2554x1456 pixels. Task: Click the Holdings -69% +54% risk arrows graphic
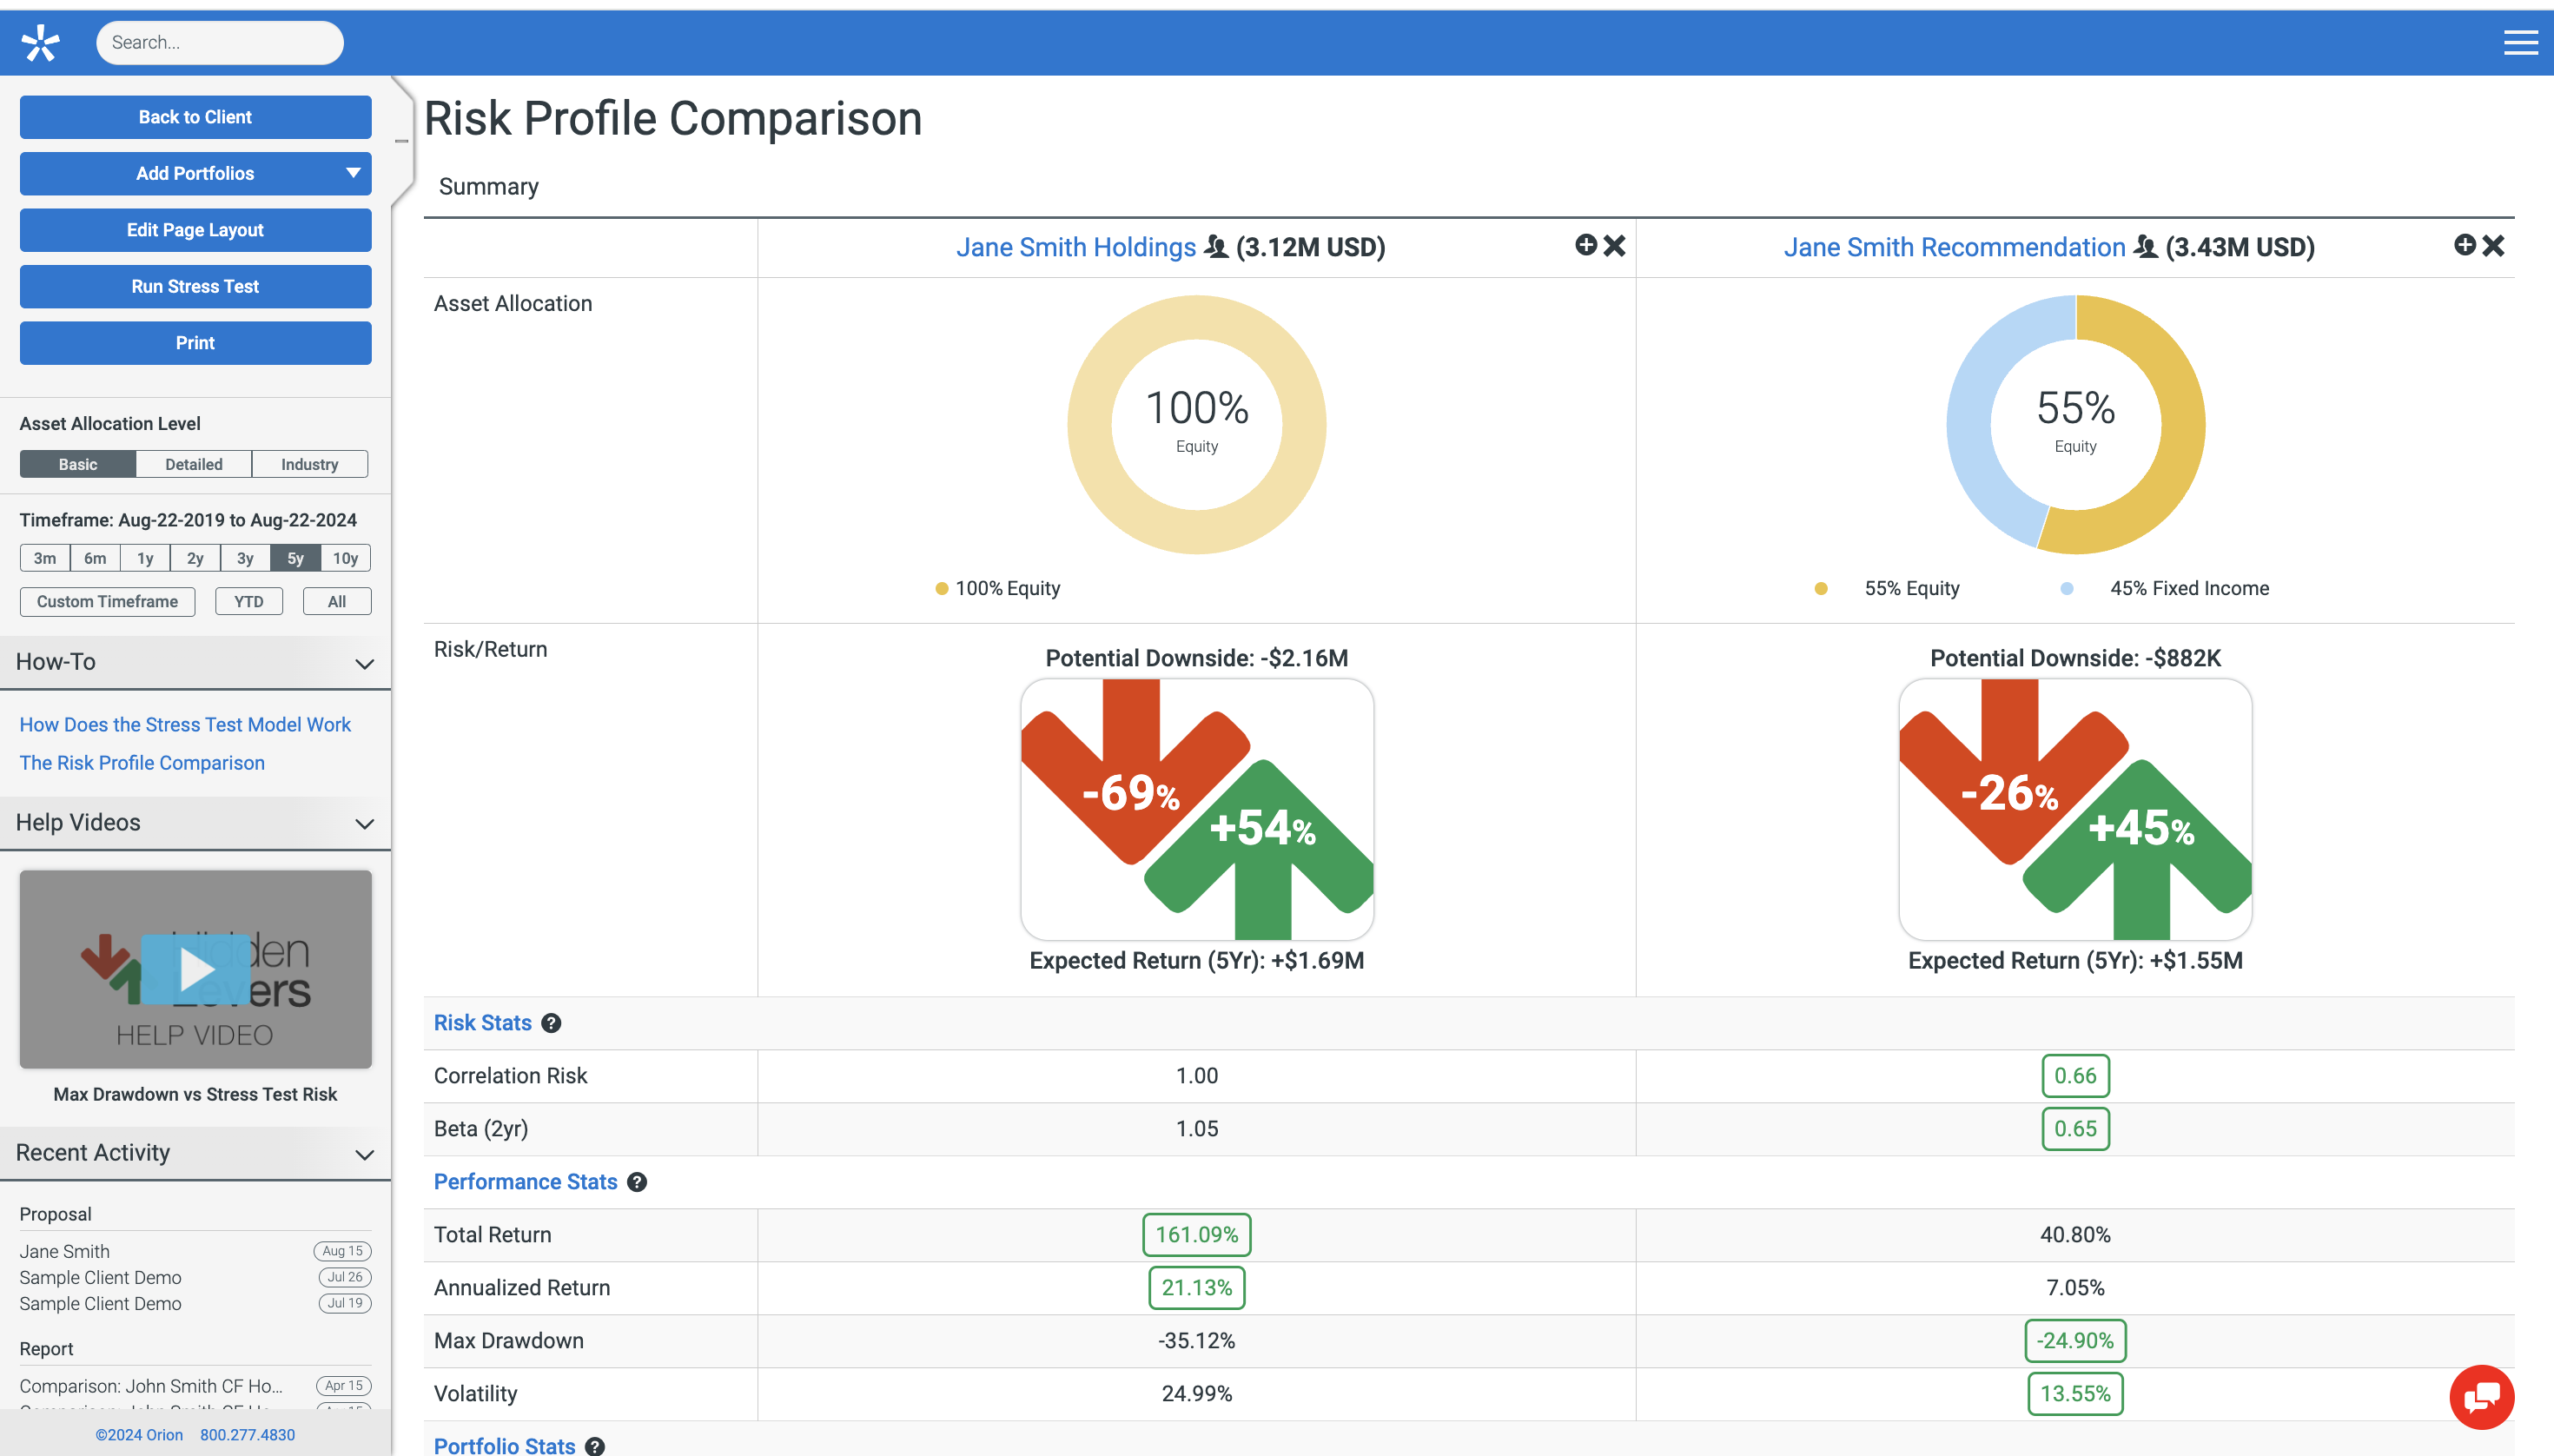point(1197,810)
